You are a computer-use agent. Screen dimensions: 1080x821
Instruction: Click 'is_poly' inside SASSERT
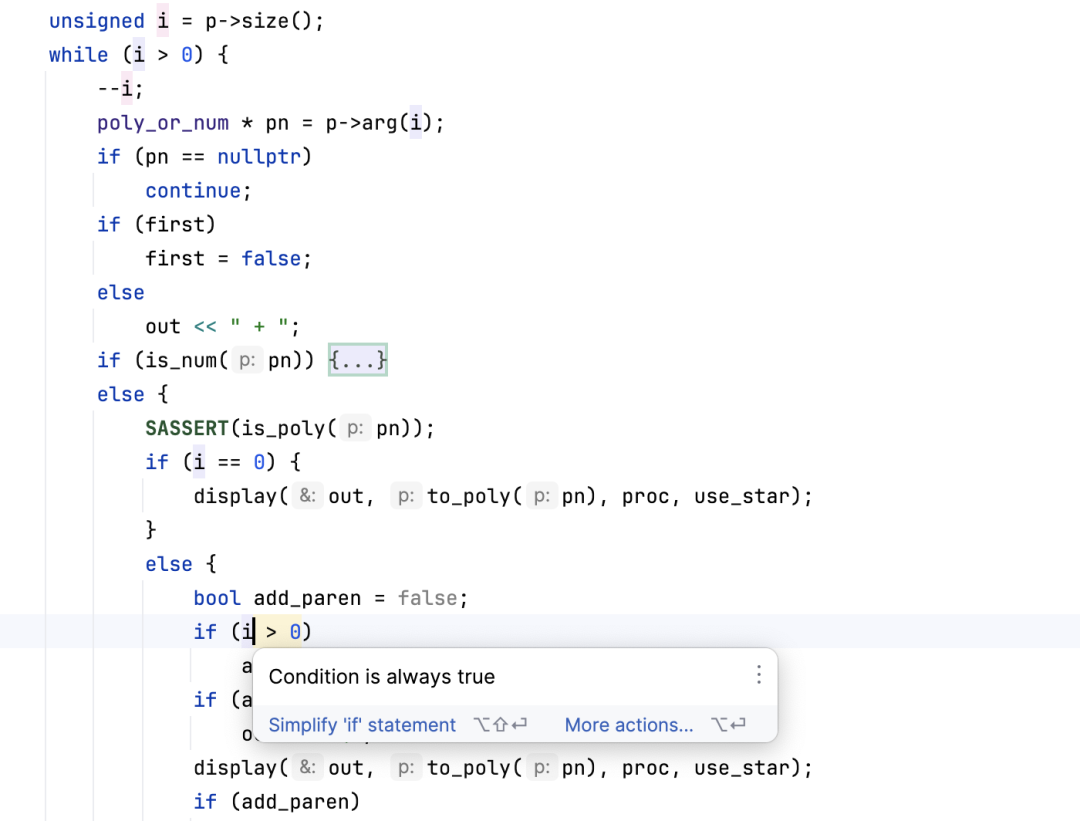[283, 428]
